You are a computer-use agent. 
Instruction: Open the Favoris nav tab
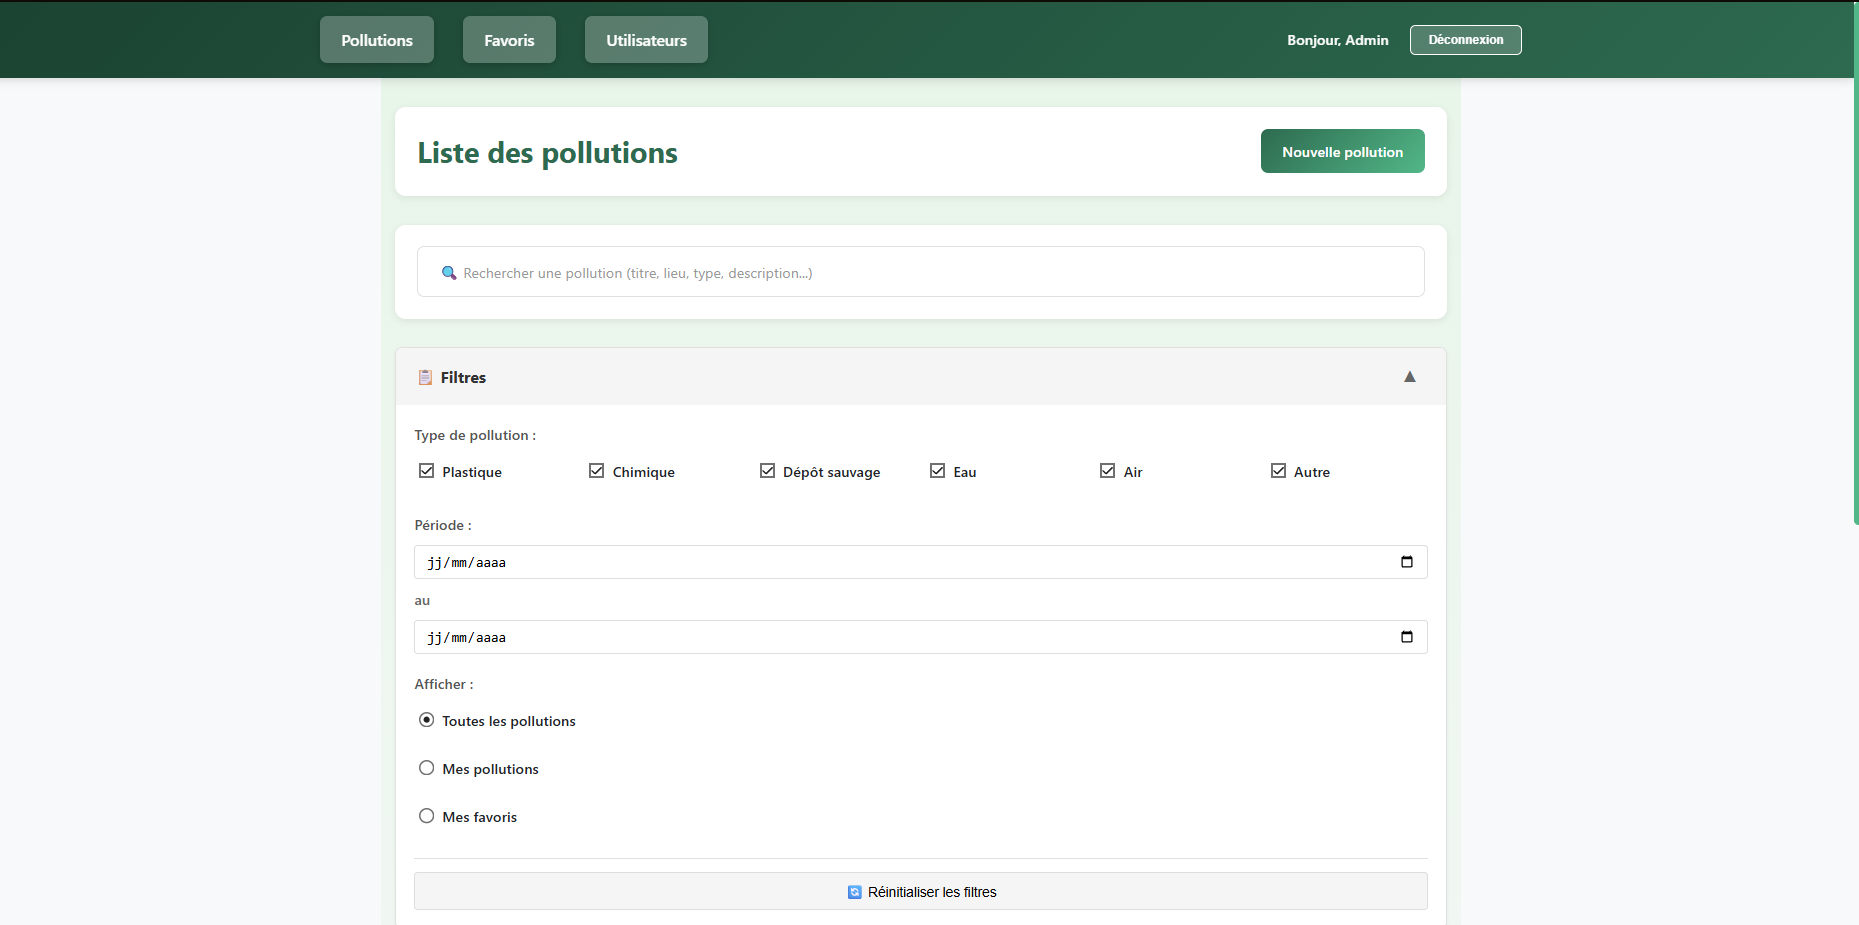coord(509,40)
